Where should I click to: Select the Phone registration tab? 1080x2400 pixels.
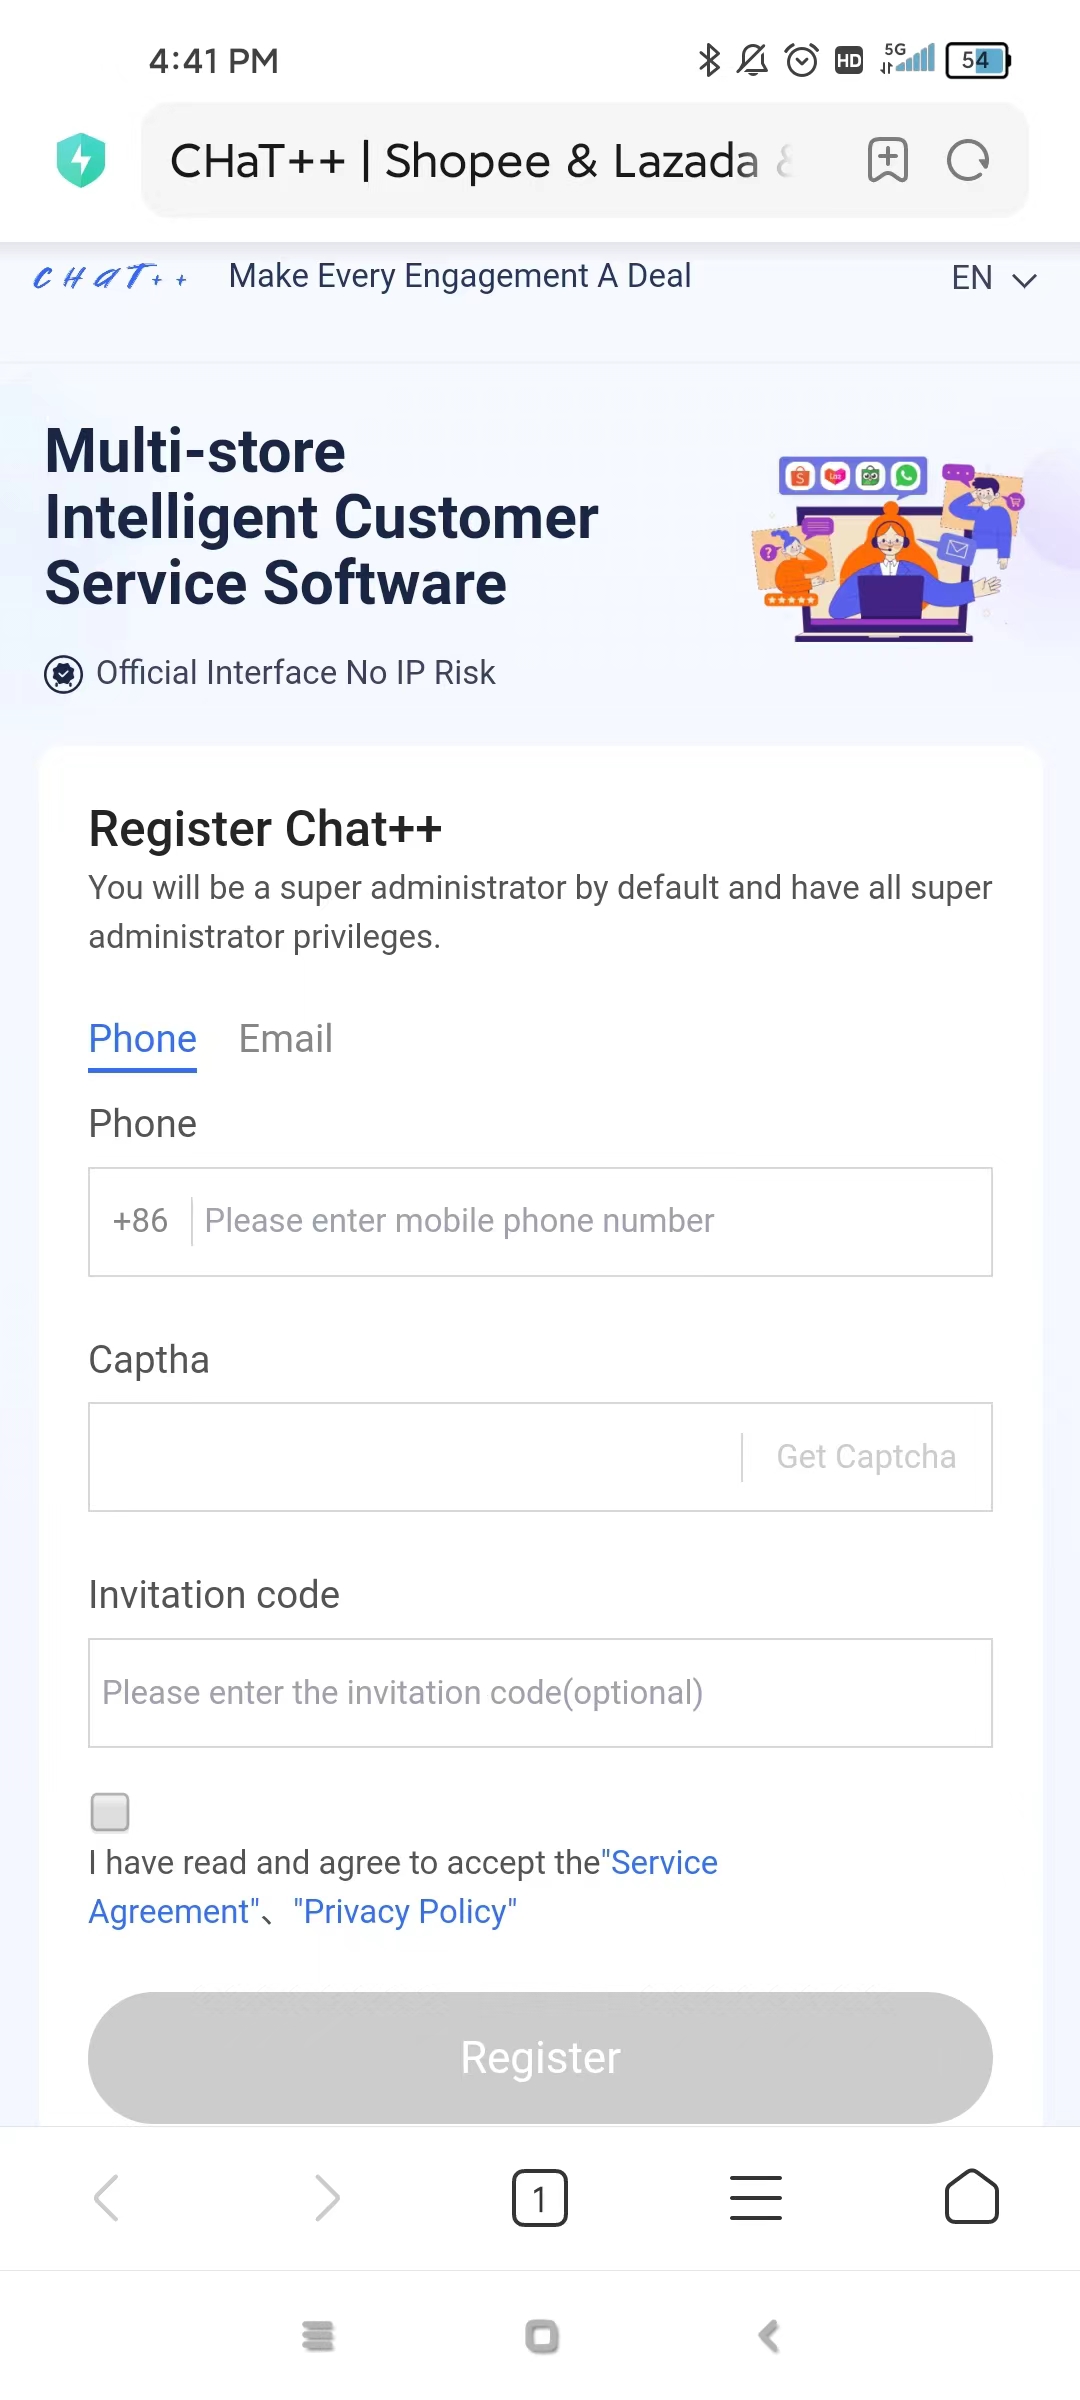[142, 1039]
